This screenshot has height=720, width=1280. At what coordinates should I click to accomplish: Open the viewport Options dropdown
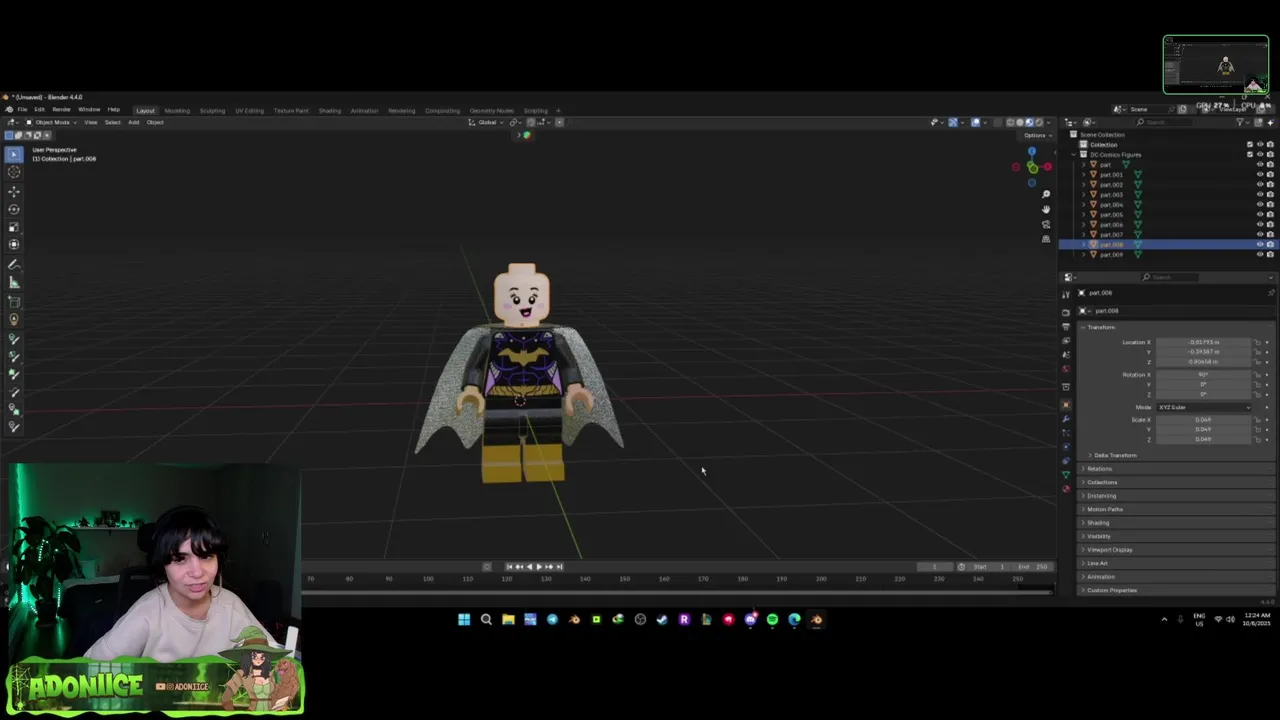pos(1036,135)
